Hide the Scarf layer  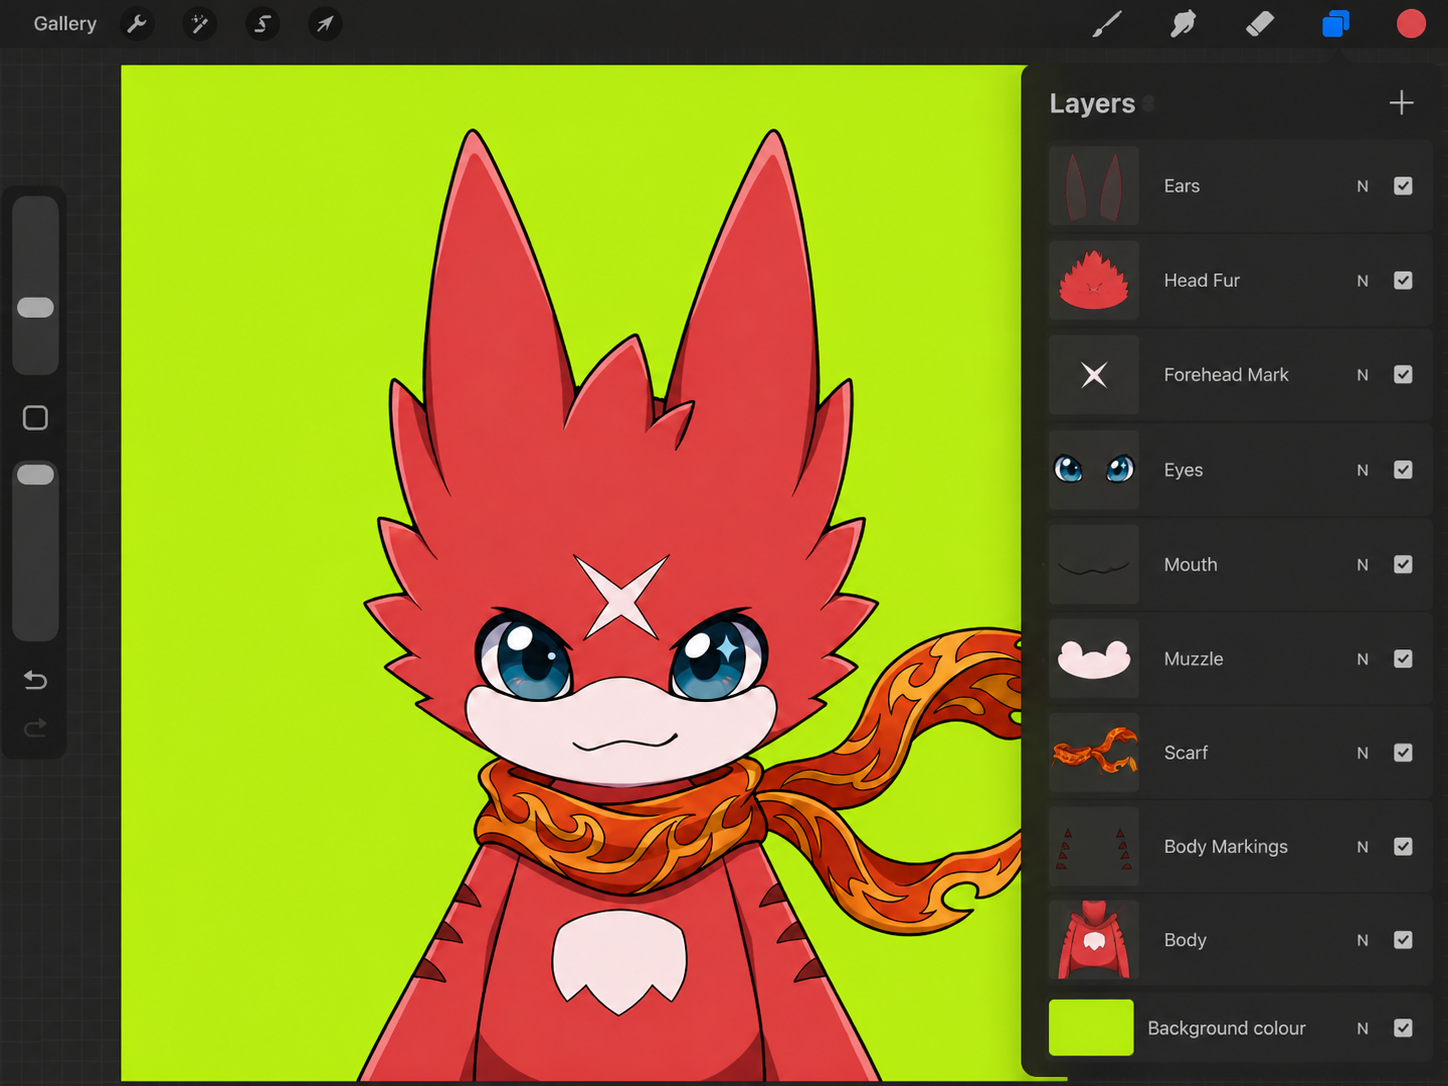coord(1403,753)
